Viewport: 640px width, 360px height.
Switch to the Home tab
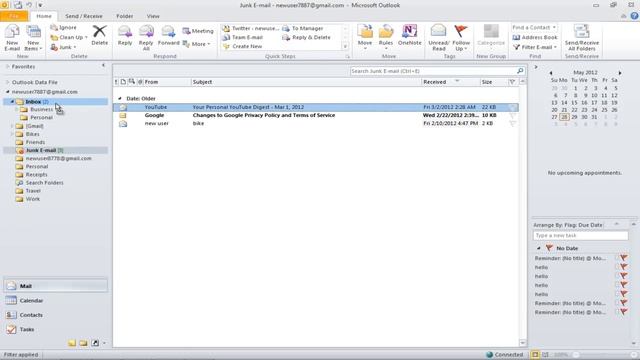(44, 16)
